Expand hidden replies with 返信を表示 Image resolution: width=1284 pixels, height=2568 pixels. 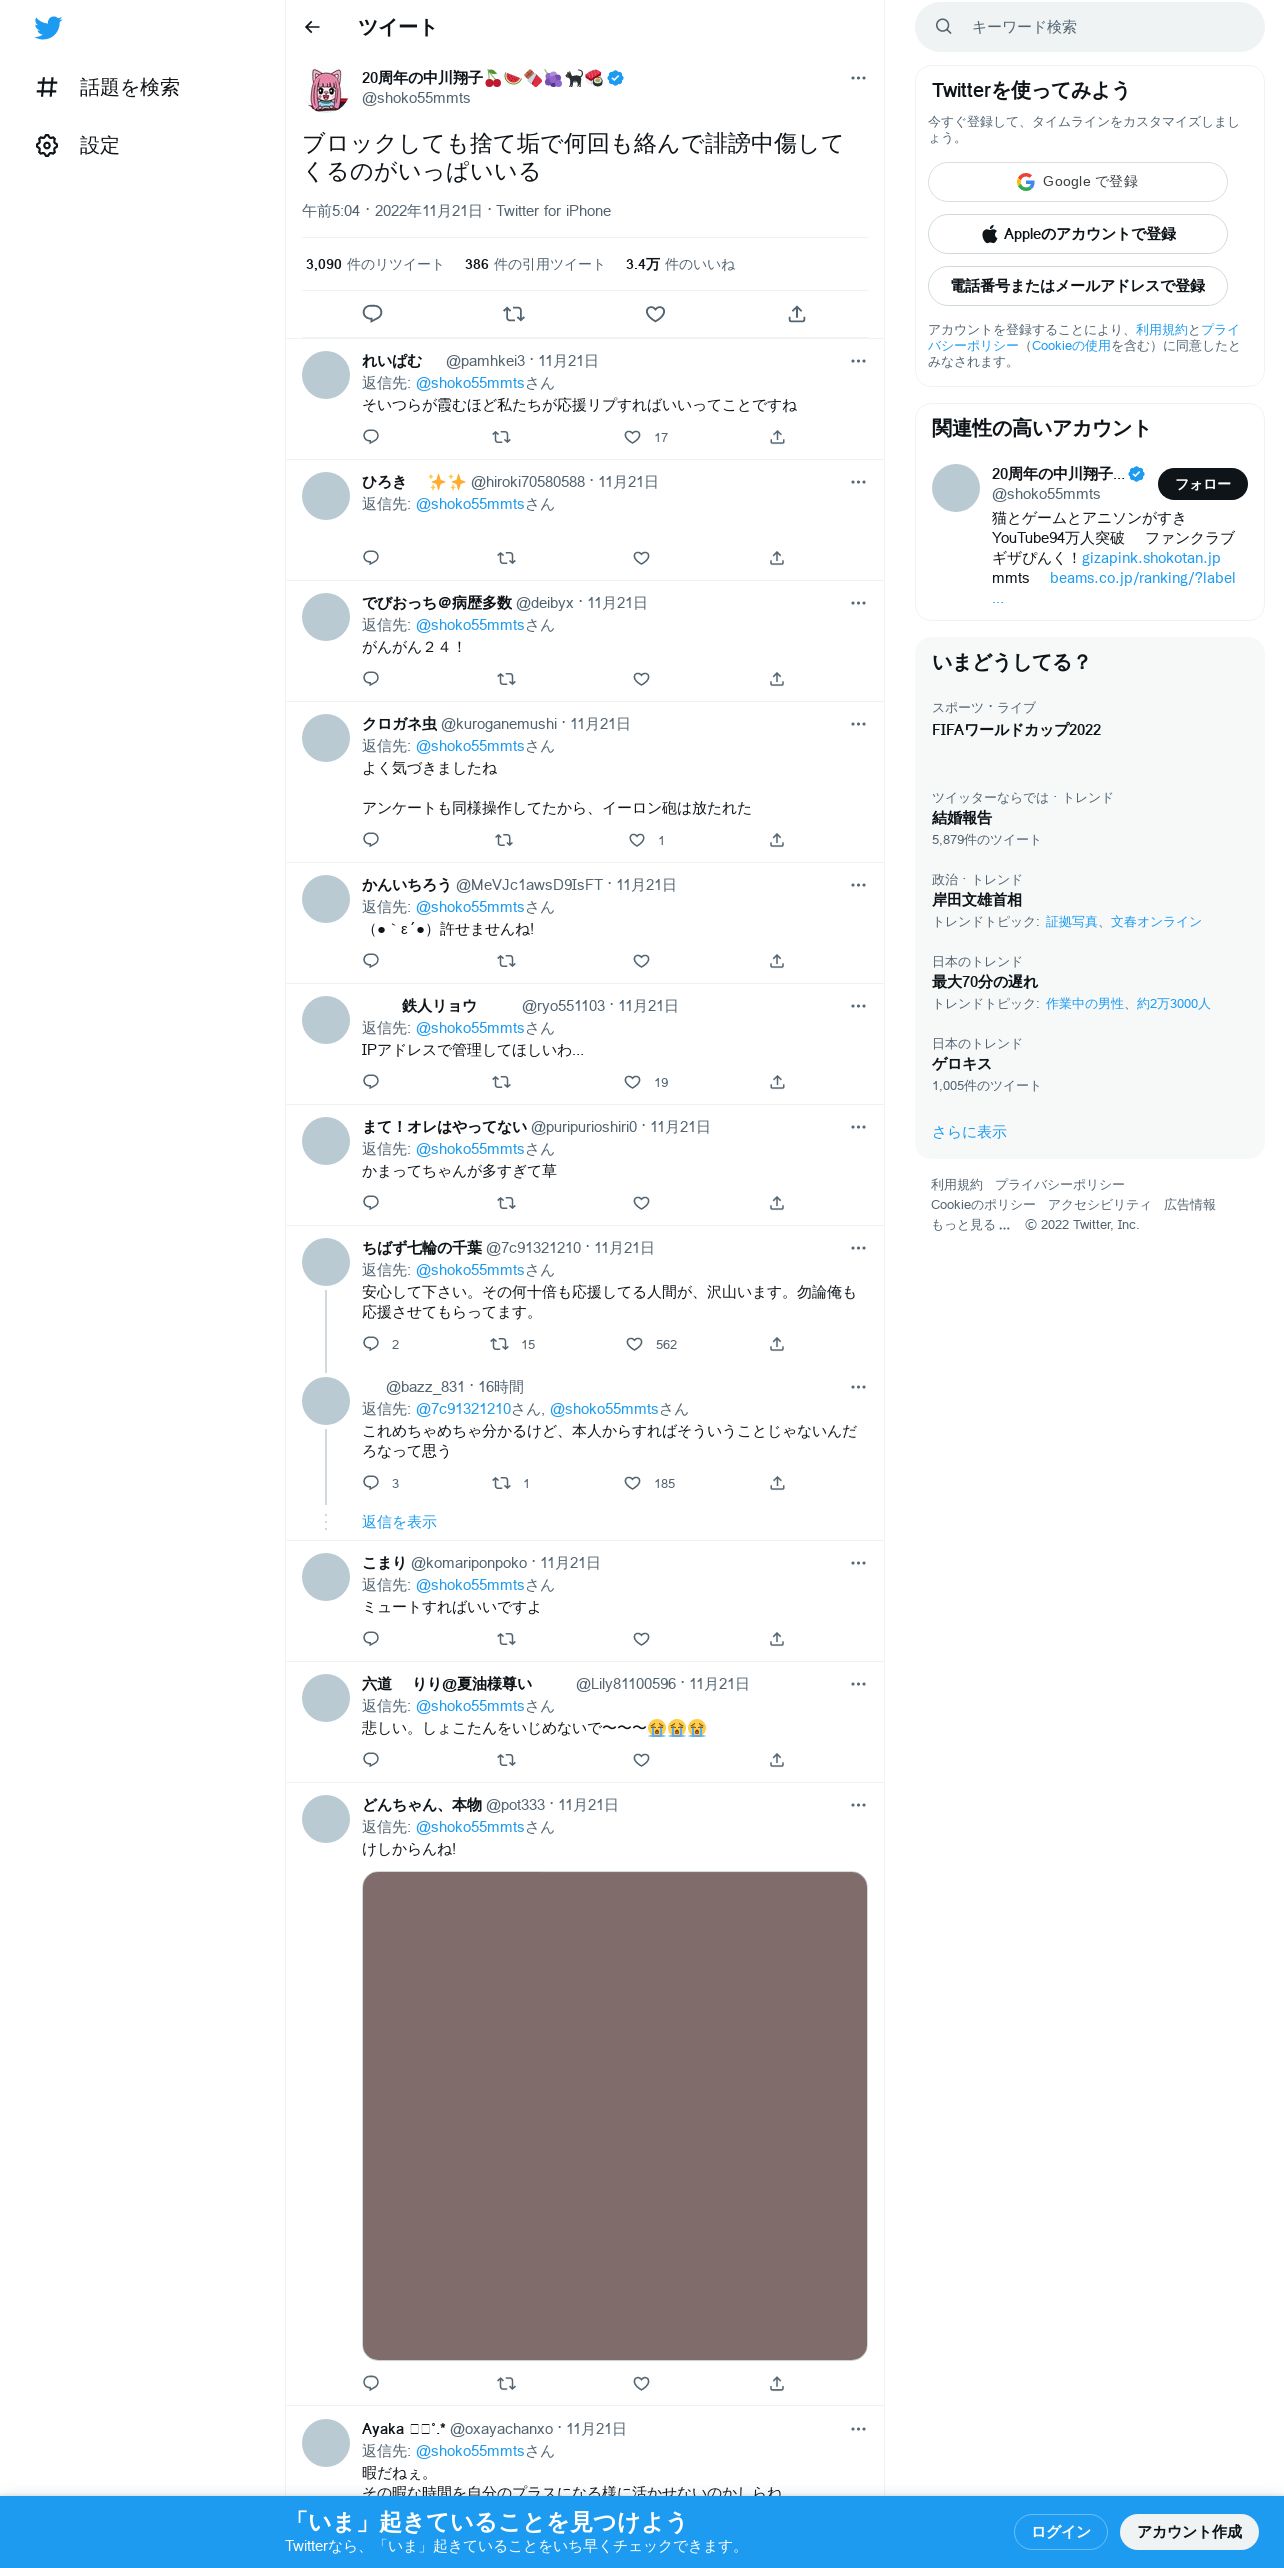coord(399,1522)
